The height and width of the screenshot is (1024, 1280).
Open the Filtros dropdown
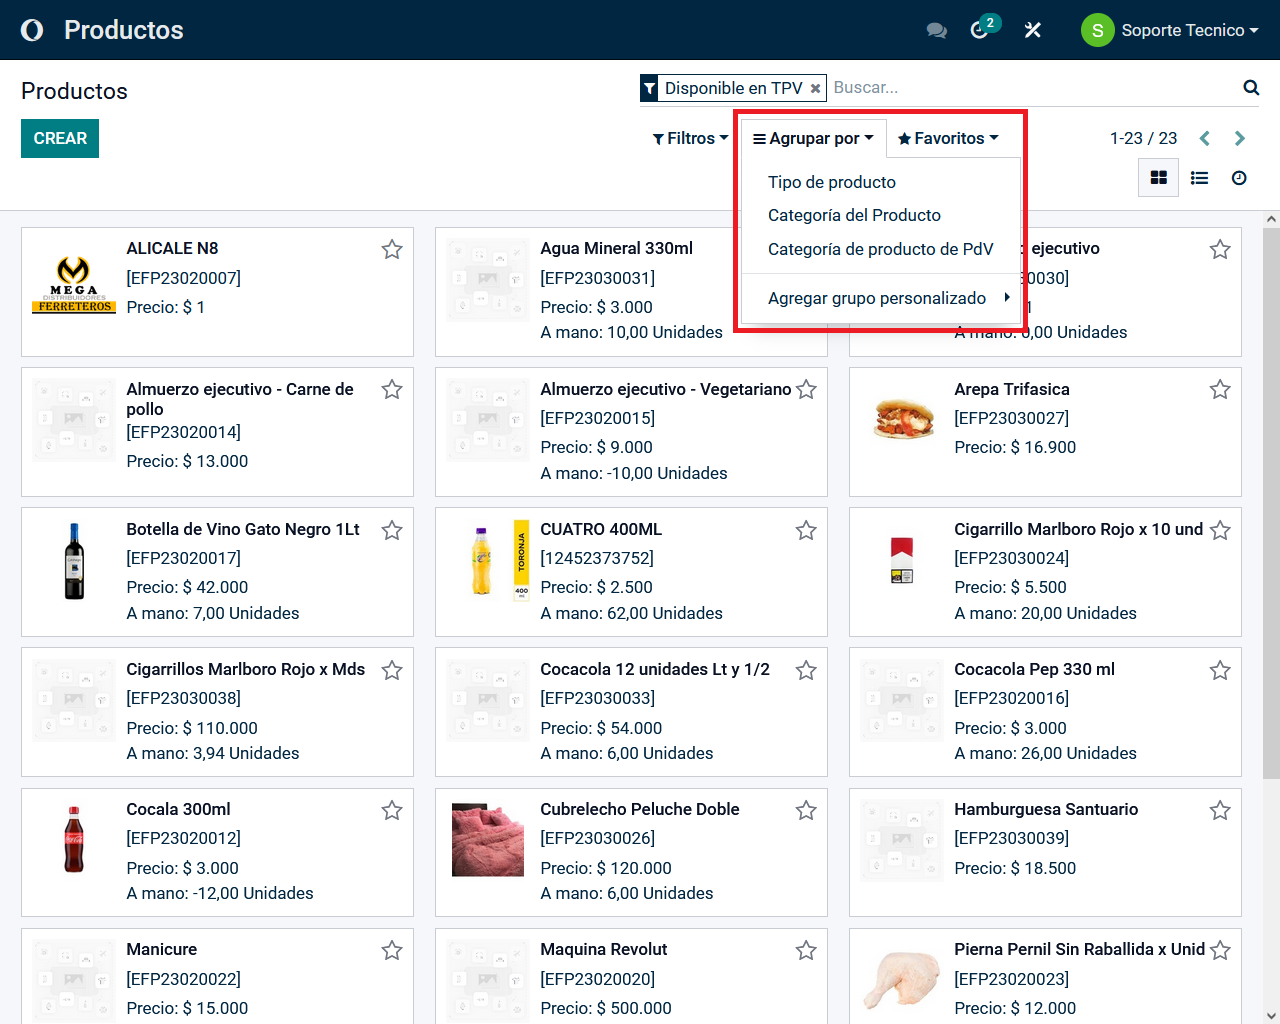pos(690,138)
